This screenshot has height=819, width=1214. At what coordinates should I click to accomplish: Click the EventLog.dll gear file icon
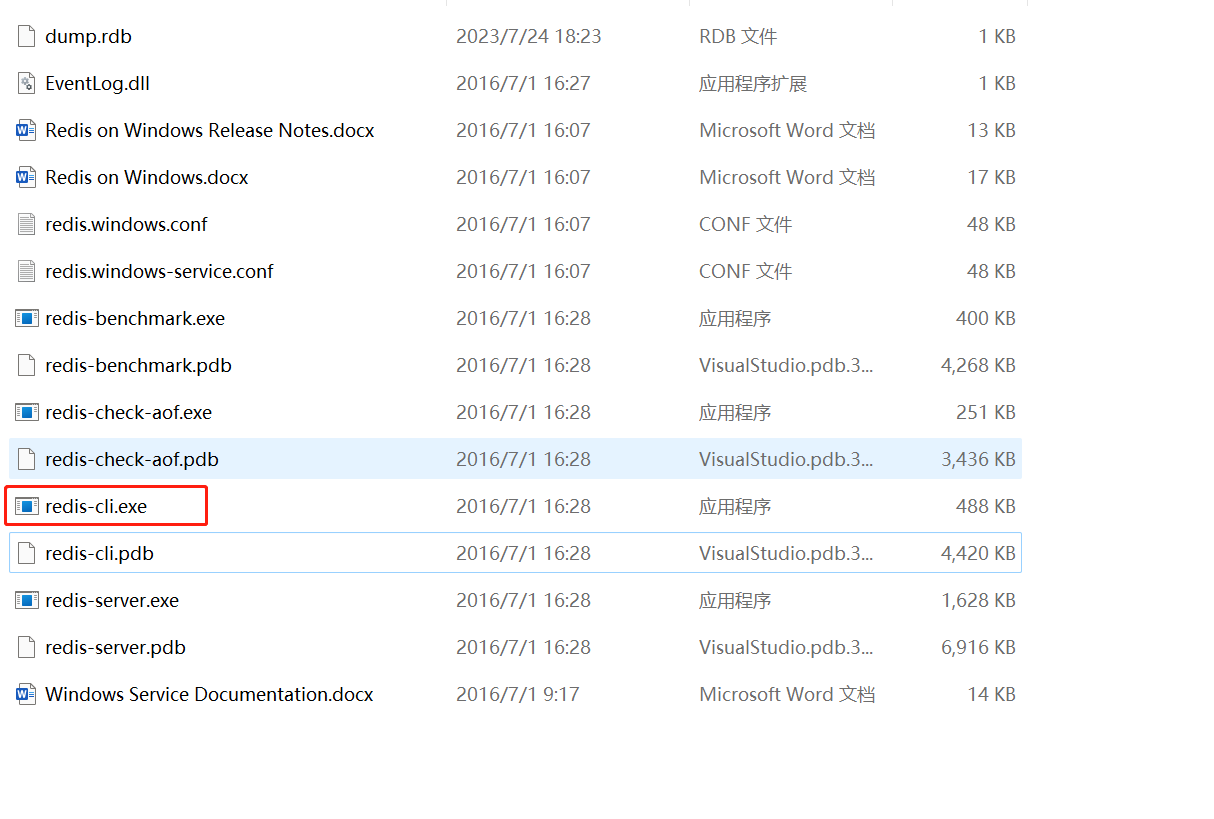pyautogui.click(x=27, y=83)
